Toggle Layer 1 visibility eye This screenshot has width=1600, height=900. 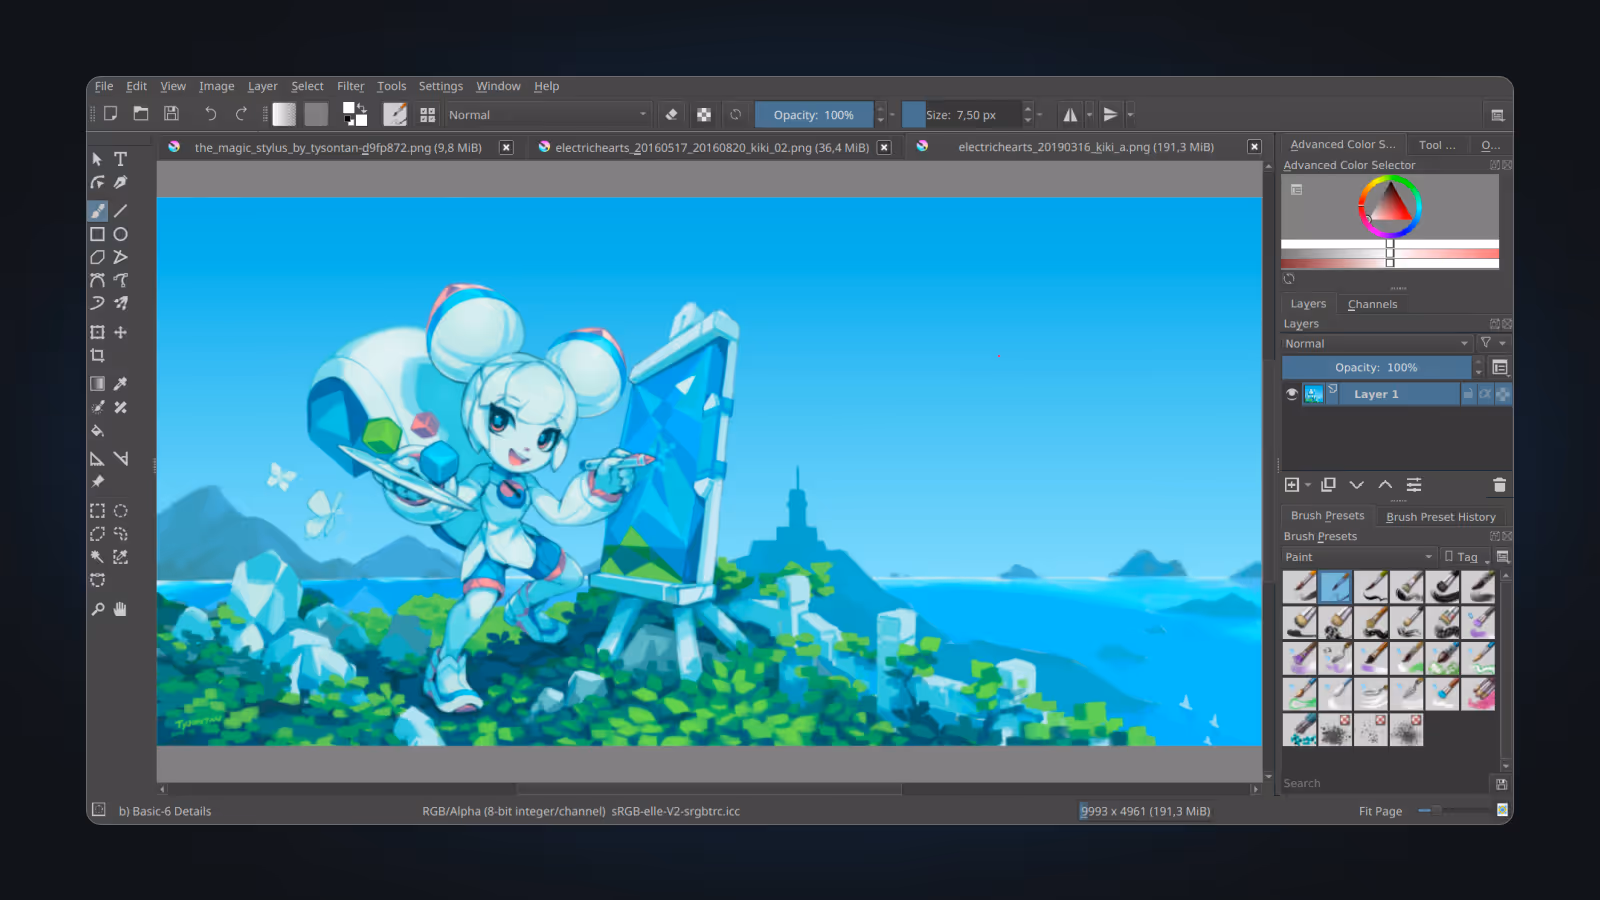1292,394
